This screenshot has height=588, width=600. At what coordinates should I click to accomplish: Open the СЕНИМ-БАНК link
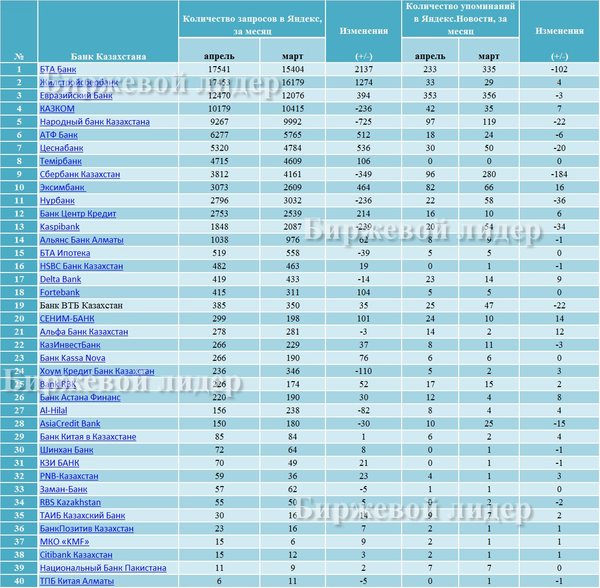[67, 319]
